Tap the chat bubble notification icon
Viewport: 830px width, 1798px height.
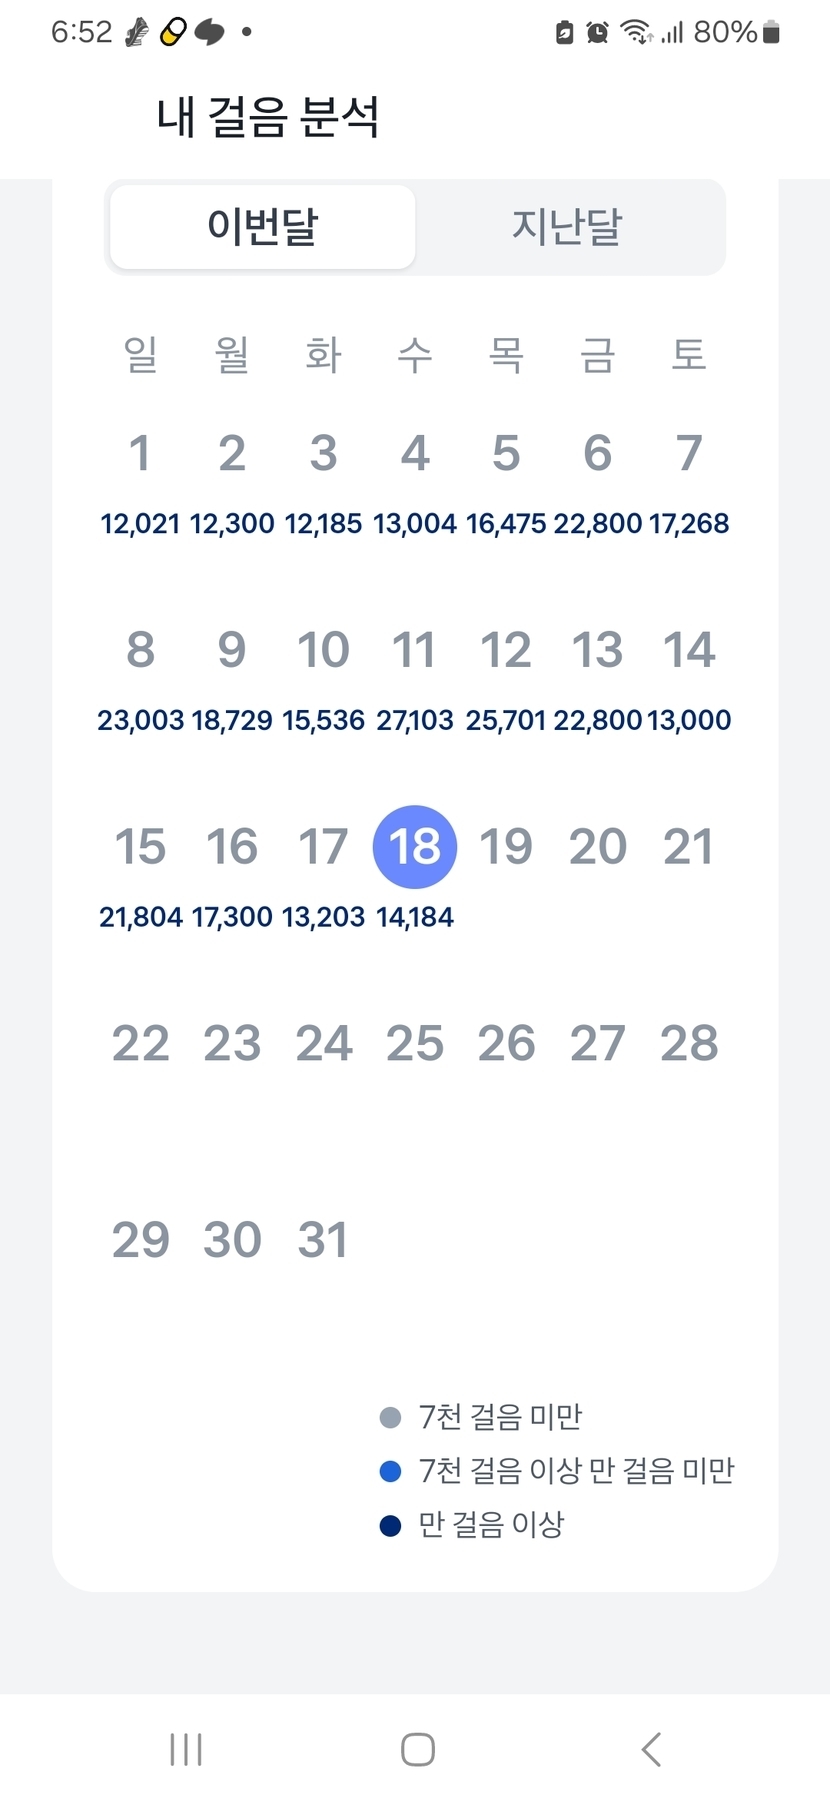[x=209, y=33]
